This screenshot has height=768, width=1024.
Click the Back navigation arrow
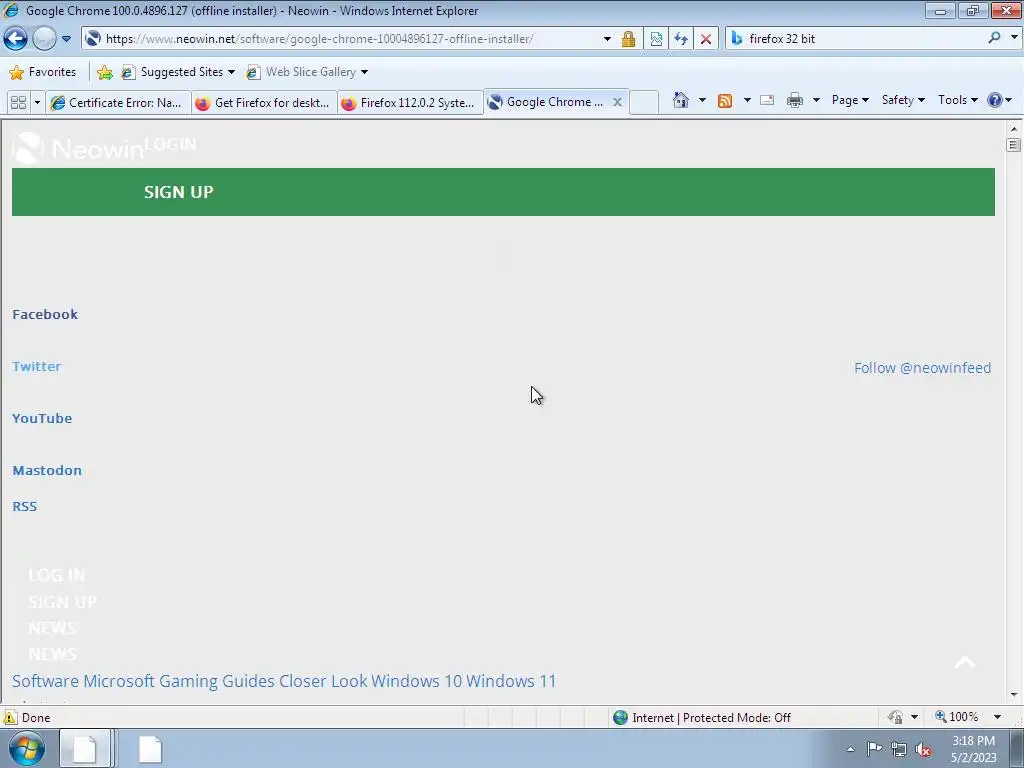point(16,39)
